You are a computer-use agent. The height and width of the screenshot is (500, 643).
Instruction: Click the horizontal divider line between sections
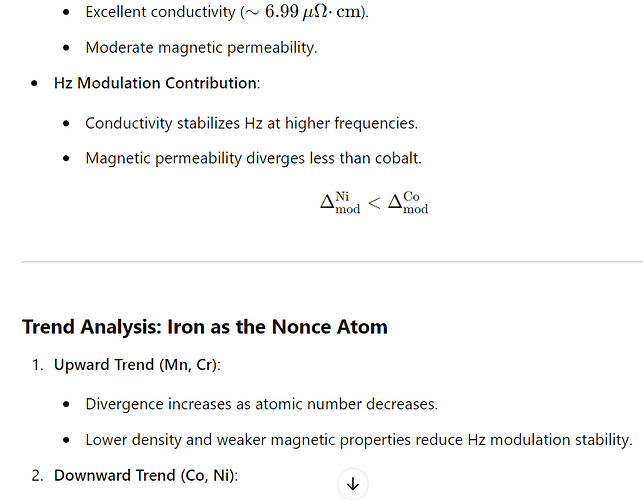click(x=332, y=261)
